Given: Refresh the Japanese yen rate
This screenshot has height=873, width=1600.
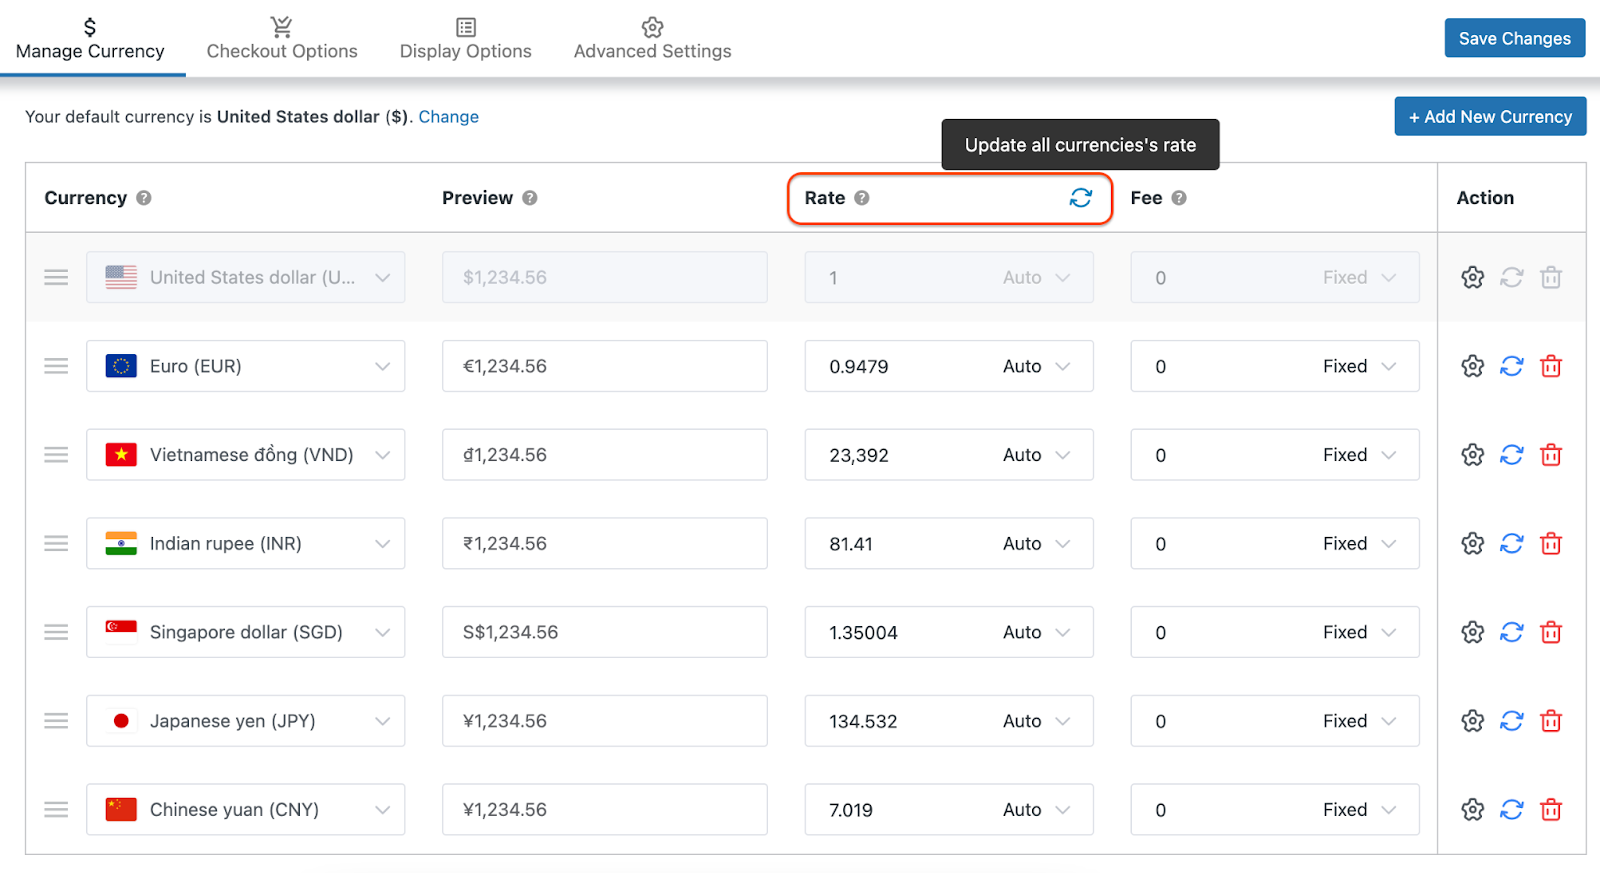Looking at the screenshot, I should point(1511,721).
